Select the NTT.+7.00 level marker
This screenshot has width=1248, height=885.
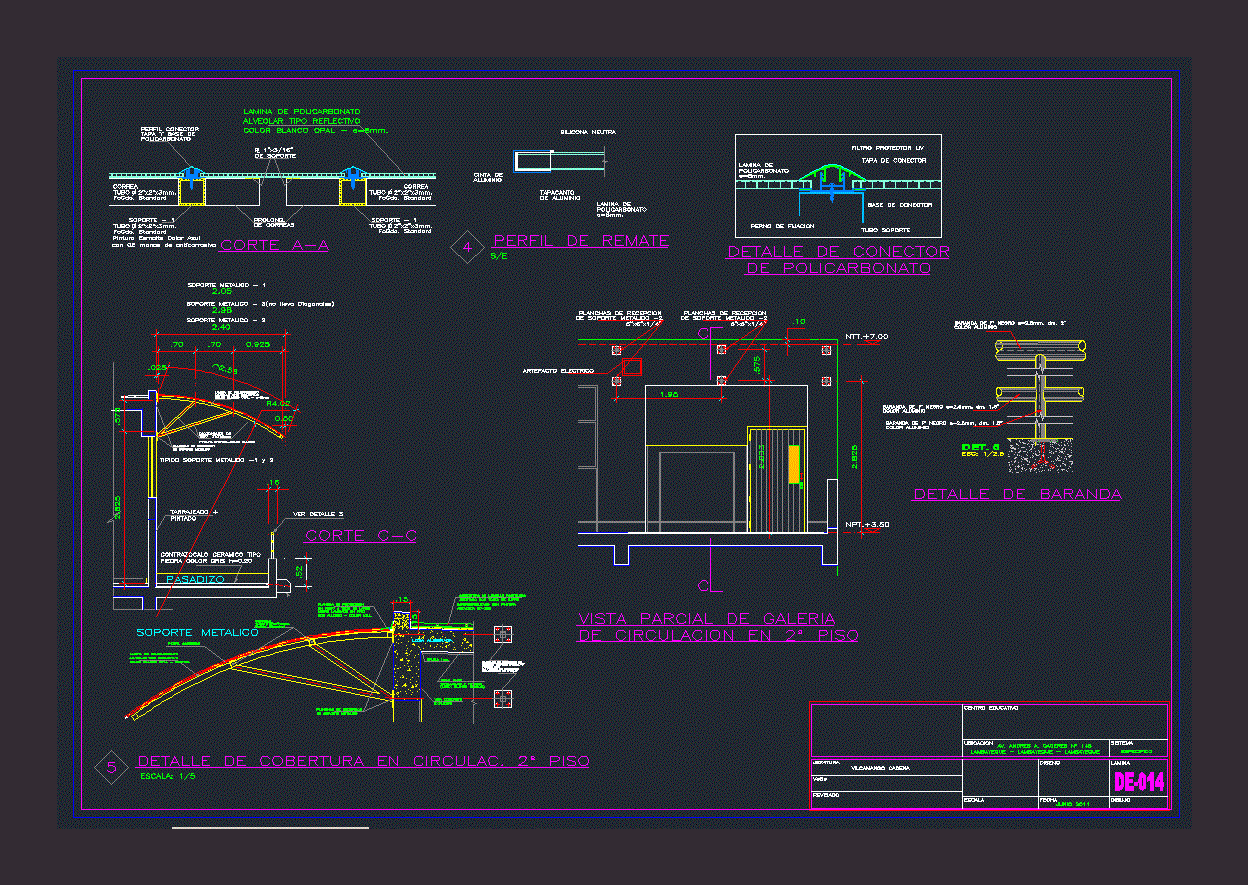(866, 337)
